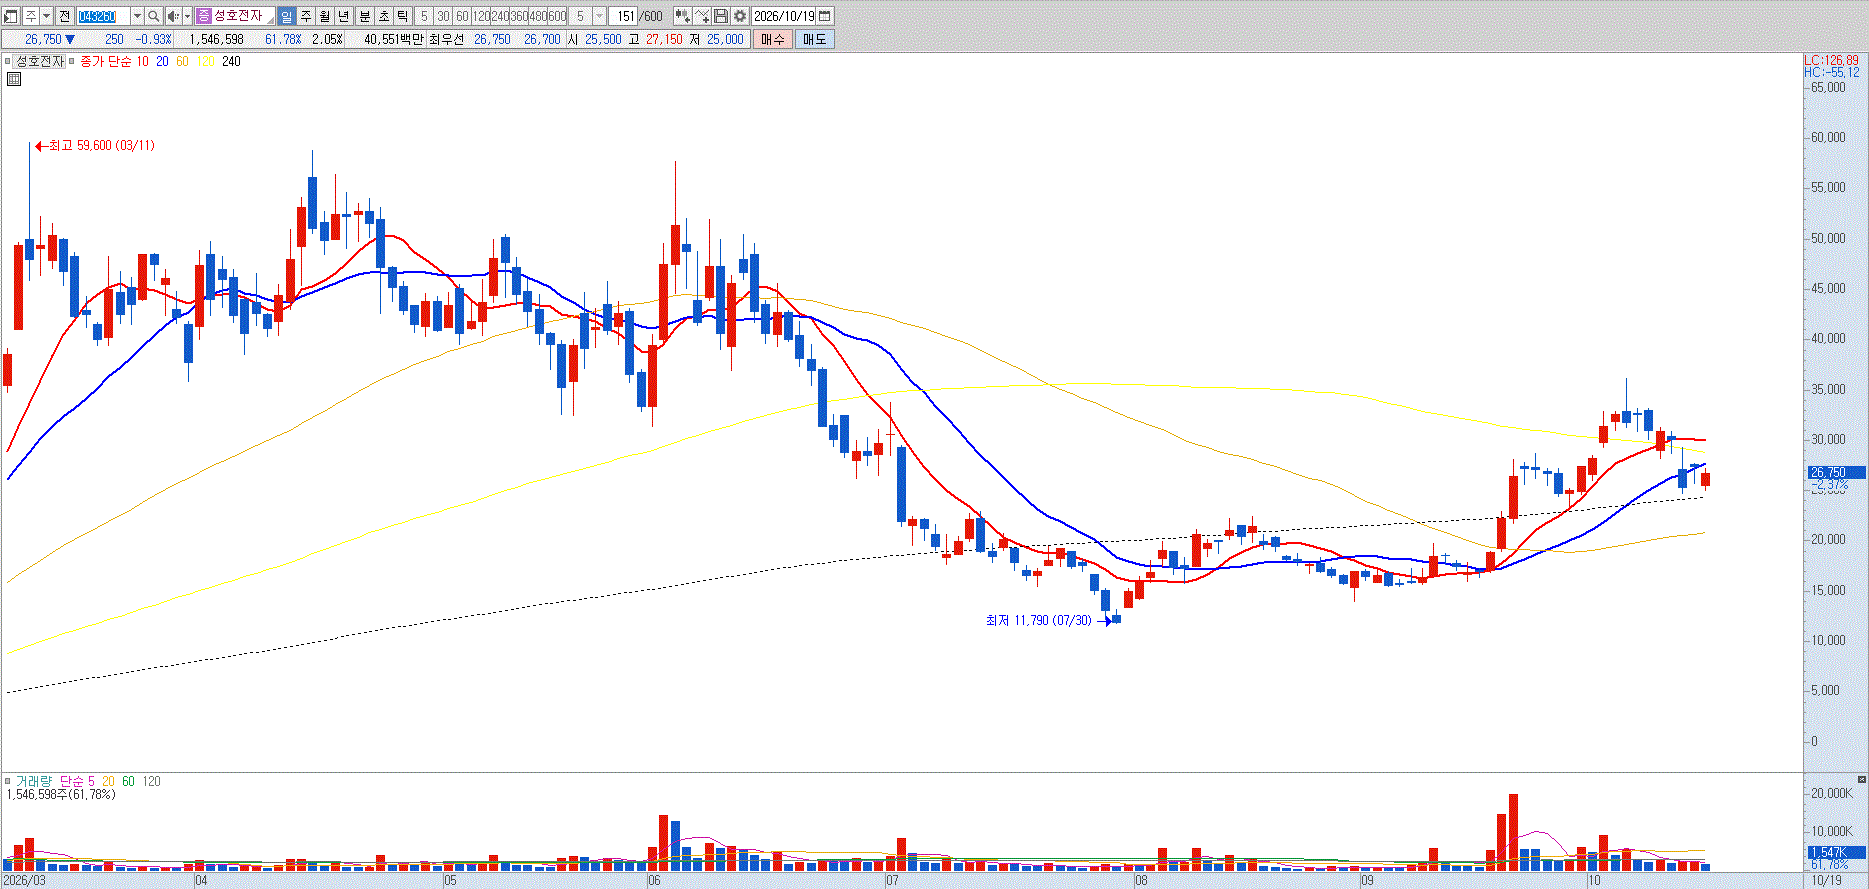Click the 초 seconds chart button
Image resolution: width=1869 pixels, height=889 pixels.
click(383, 16)
